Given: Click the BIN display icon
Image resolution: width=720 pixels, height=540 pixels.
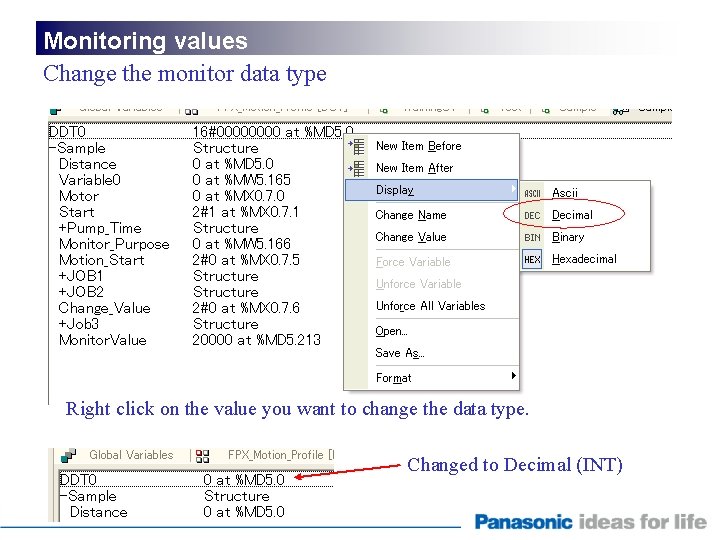Looking at the screenshot, I should point(532,237).
